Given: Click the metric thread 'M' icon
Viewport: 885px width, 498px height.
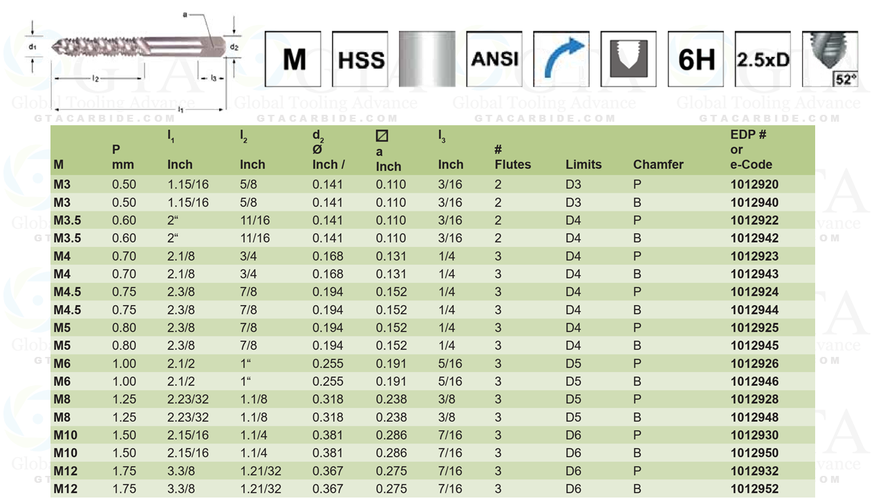Looking at the screenshot, I should coord(294,59).
